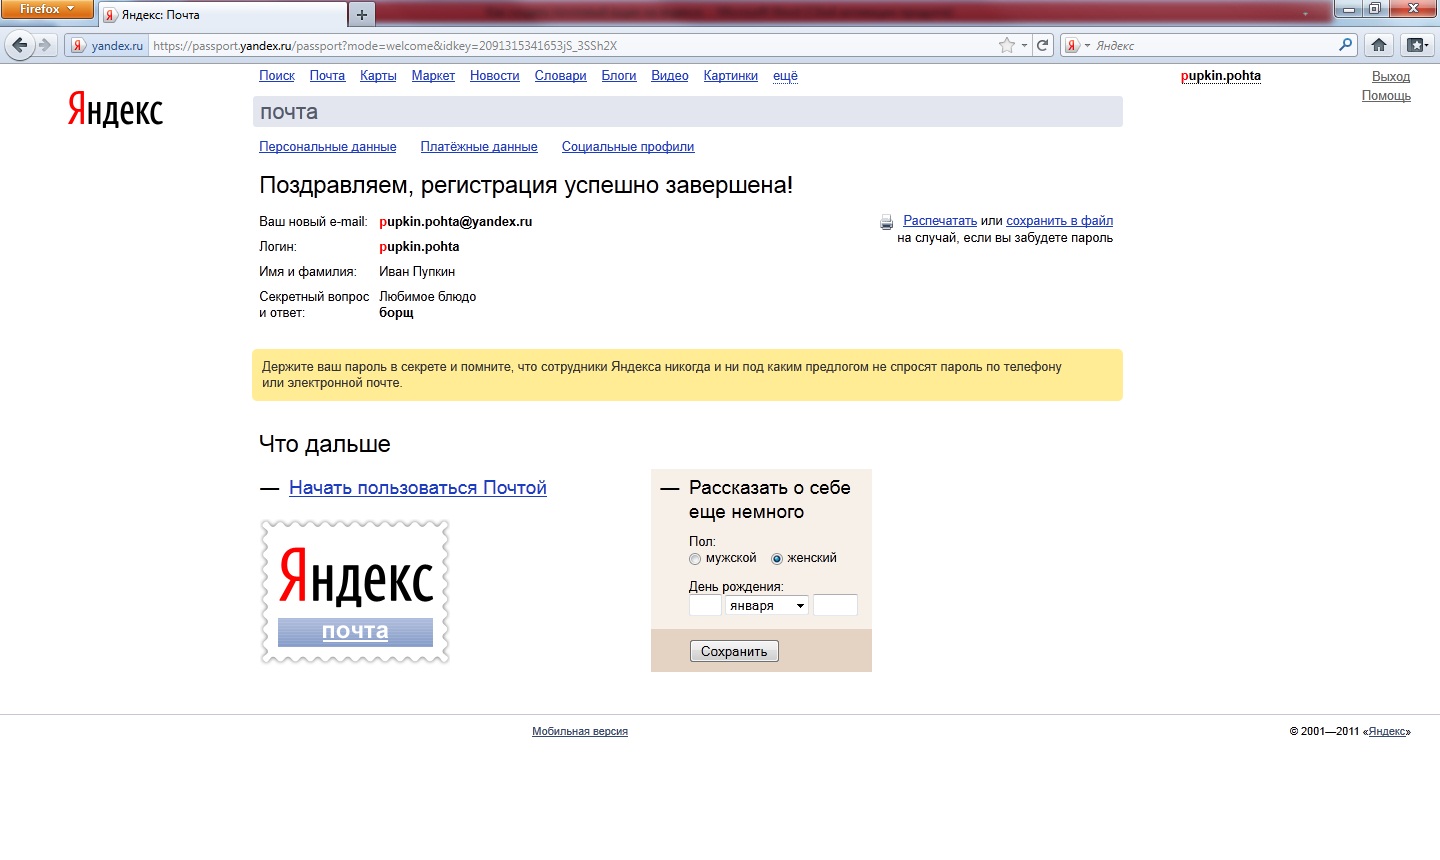This screenshot has height=860, width=1440.
Task: Open the Мобильная версия link
Action: [x=580, y=732]
